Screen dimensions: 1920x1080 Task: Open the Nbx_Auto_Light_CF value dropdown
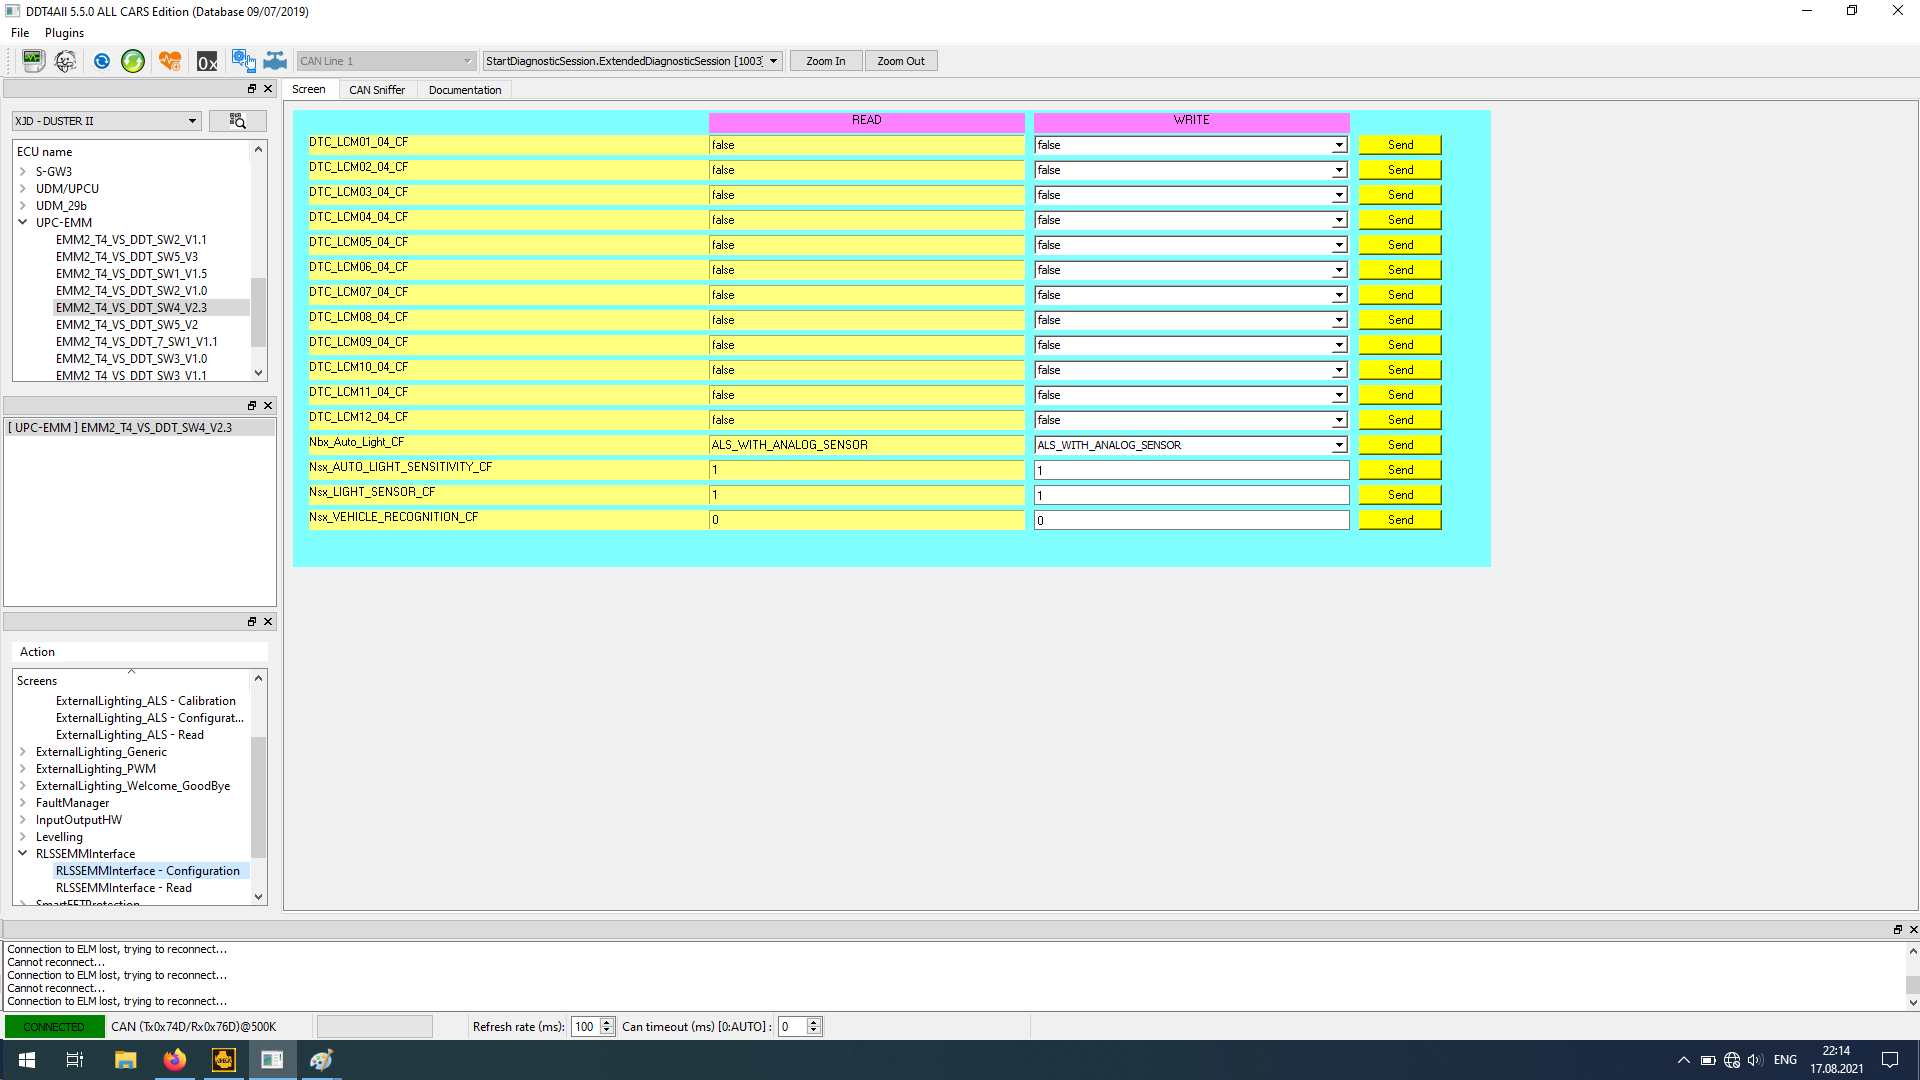click(1339, 444)
